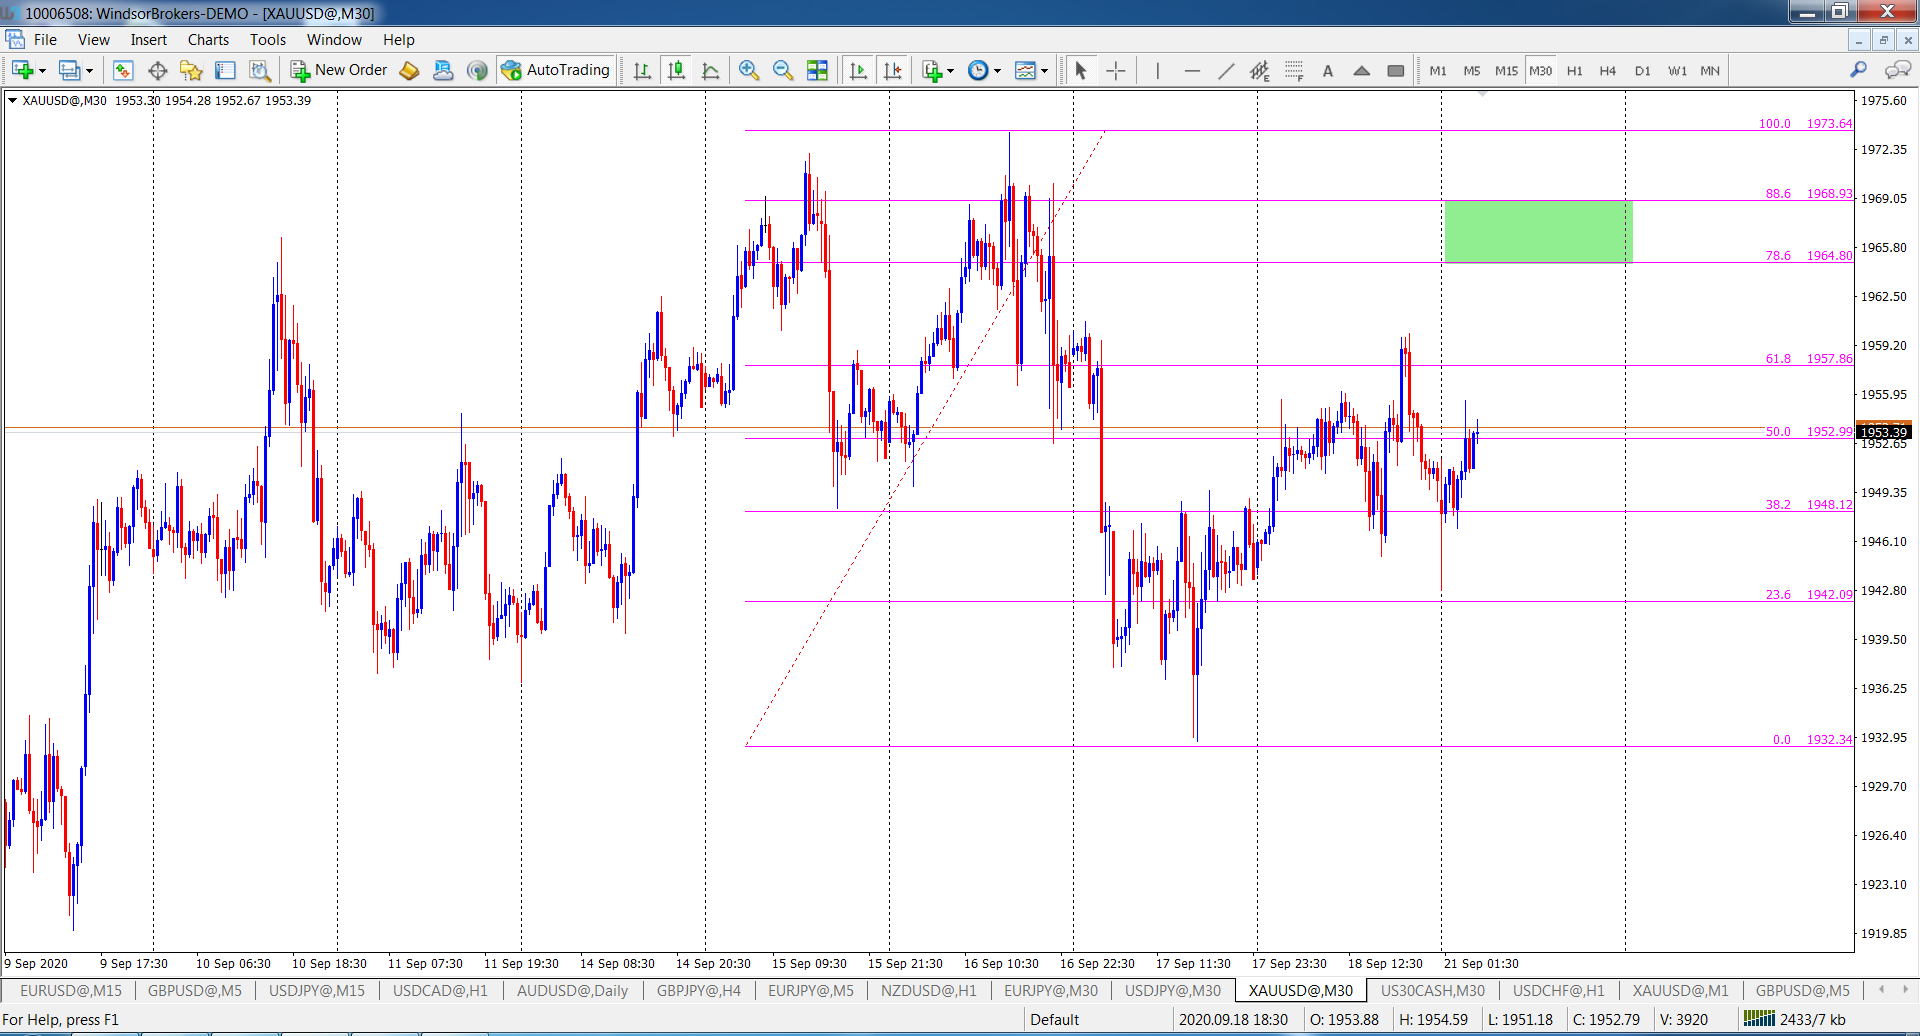
Task: Open the Insert menu
Action: 149,40
